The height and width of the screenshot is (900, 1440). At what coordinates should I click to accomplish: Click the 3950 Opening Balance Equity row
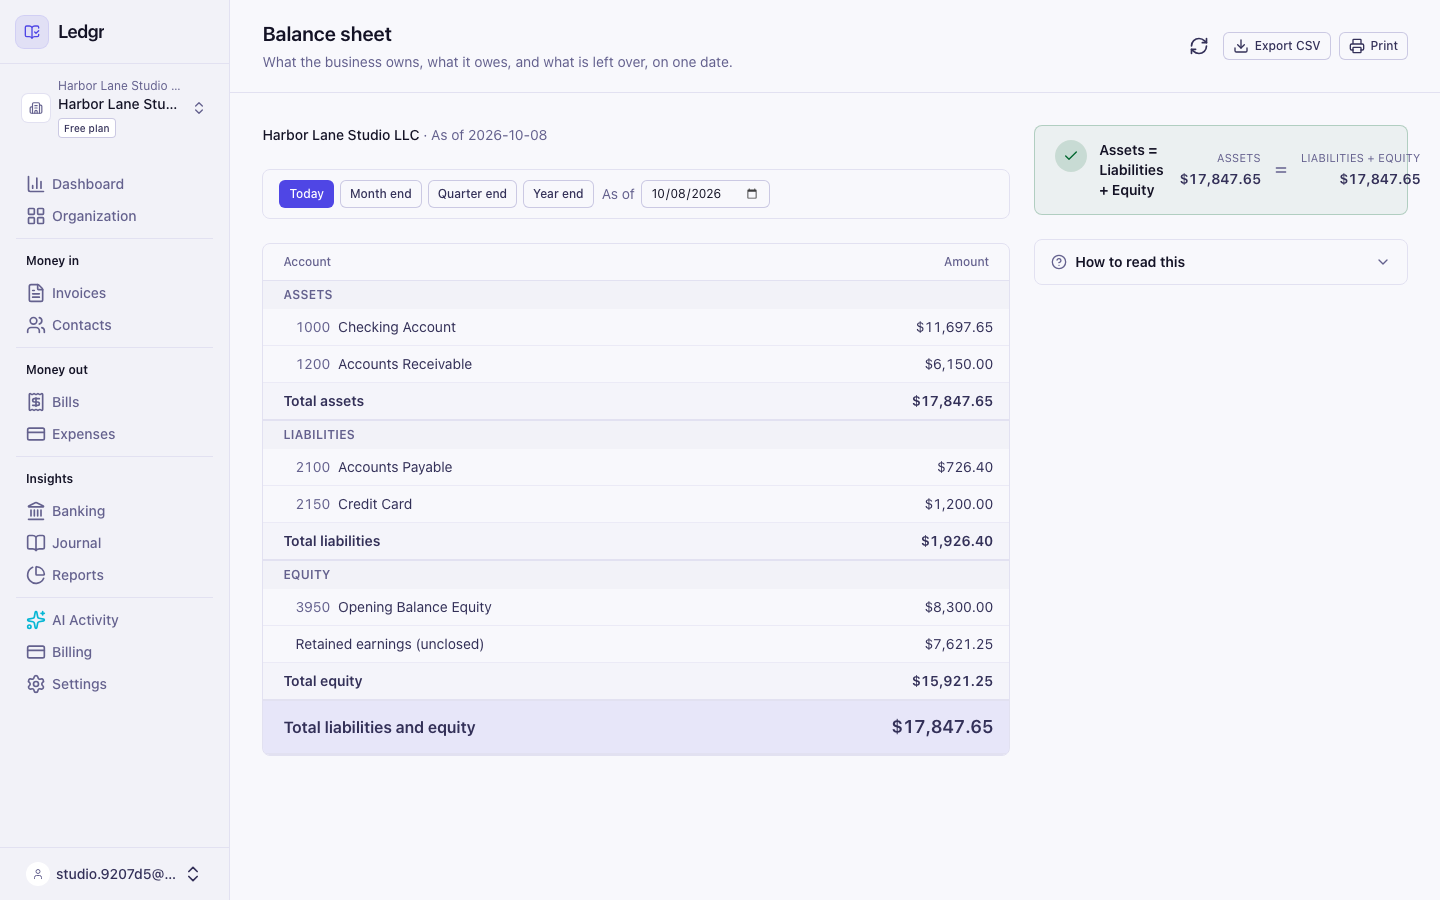[636, 607]
